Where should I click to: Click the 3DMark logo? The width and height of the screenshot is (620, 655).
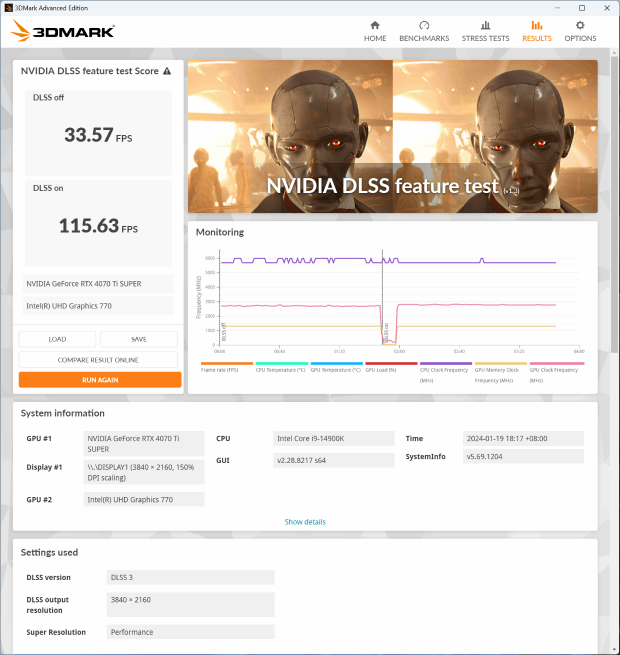pos(62,31)
